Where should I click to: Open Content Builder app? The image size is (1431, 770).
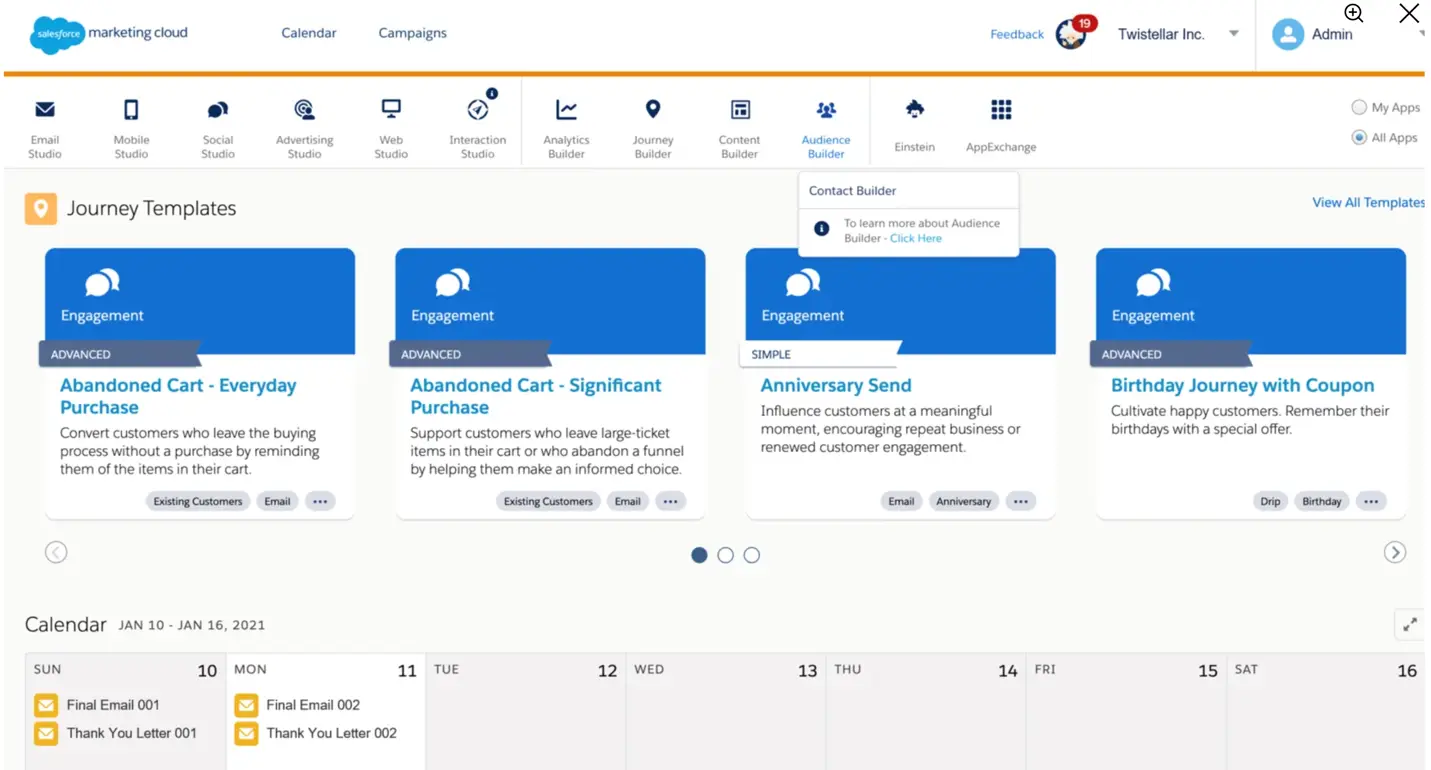(x=740, y=128)
